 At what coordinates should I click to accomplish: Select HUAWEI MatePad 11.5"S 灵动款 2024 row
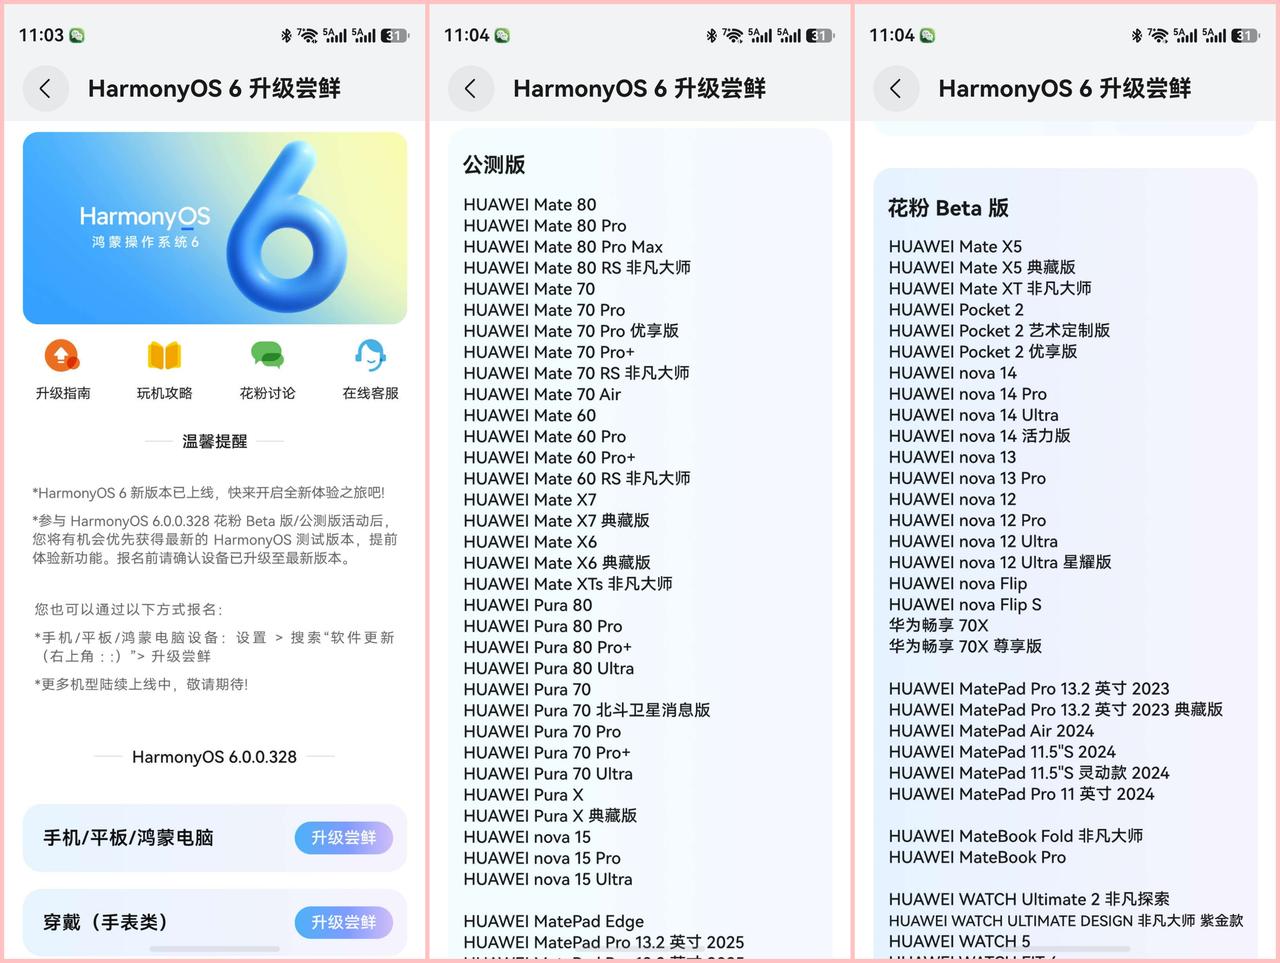click(x=1029, y=773)
